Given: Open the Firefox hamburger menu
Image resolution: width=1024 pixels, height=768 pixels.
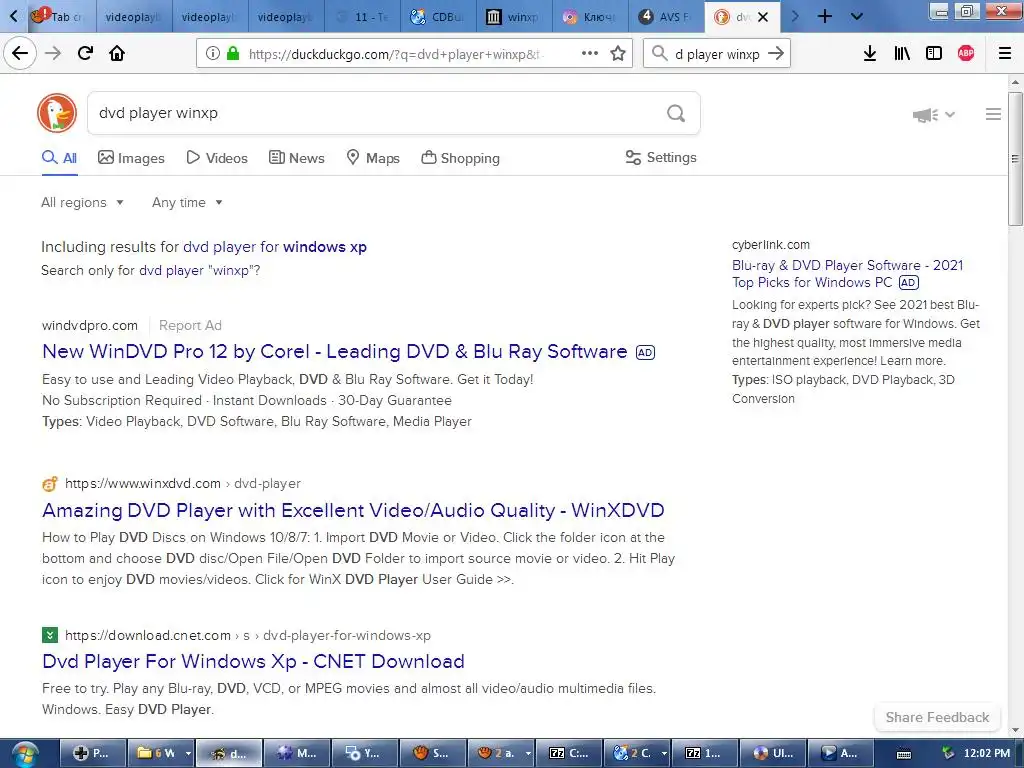Looking at the screenshot, I should 1005,54.
